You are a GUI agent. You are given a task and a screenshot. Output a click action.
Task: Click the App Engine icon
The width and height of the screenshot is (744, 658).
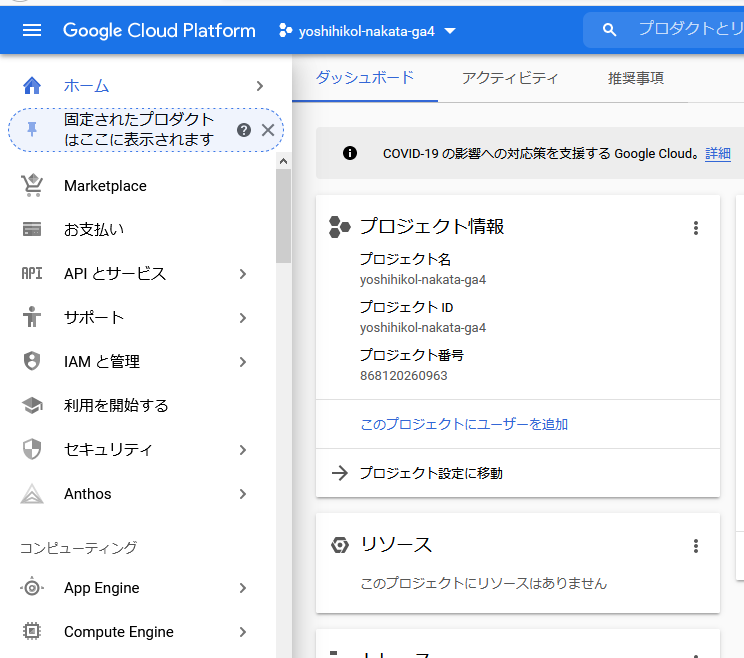click(32, 588)
